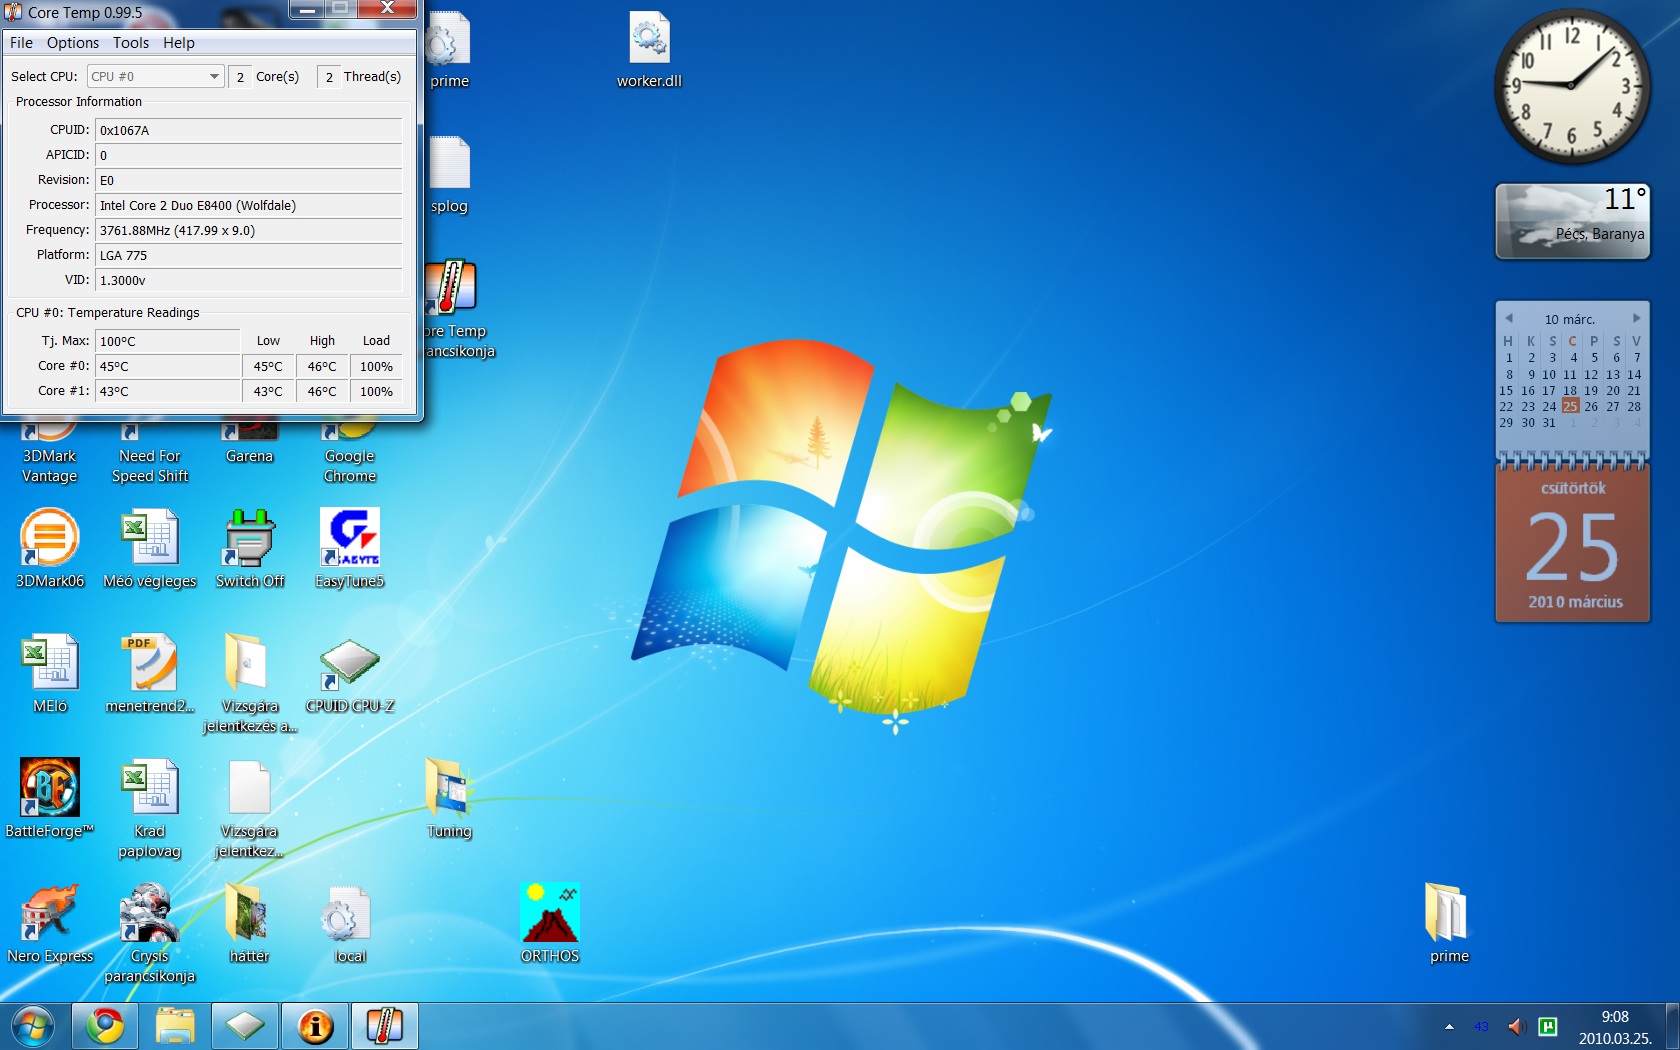
Task: Click the analog clock gadget
Action: click(1573, 86)
